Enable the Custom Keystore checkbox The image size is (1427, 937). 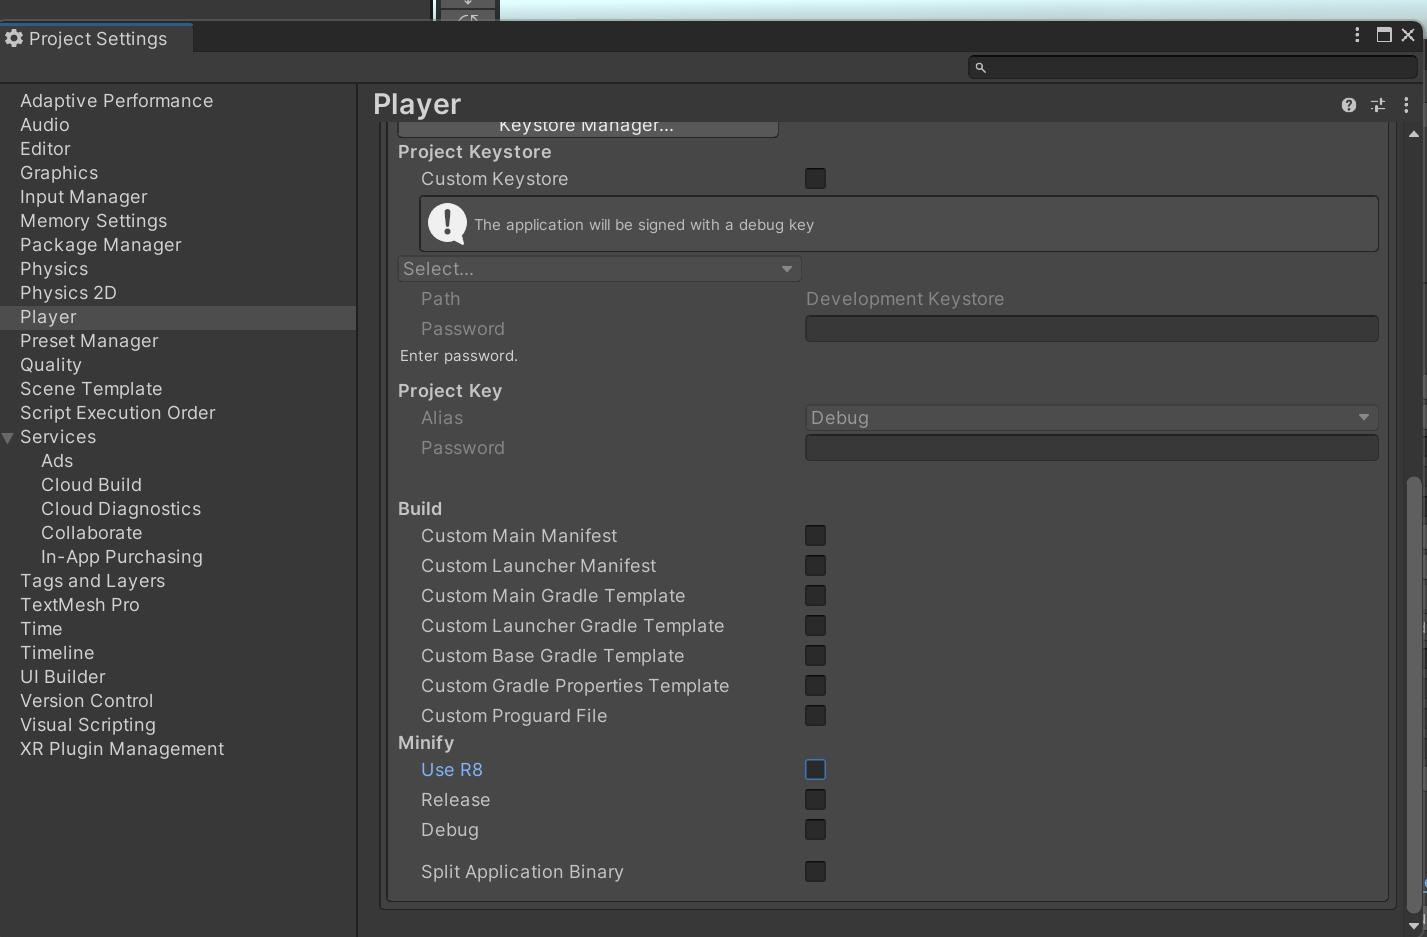click(x=815, y=178)
